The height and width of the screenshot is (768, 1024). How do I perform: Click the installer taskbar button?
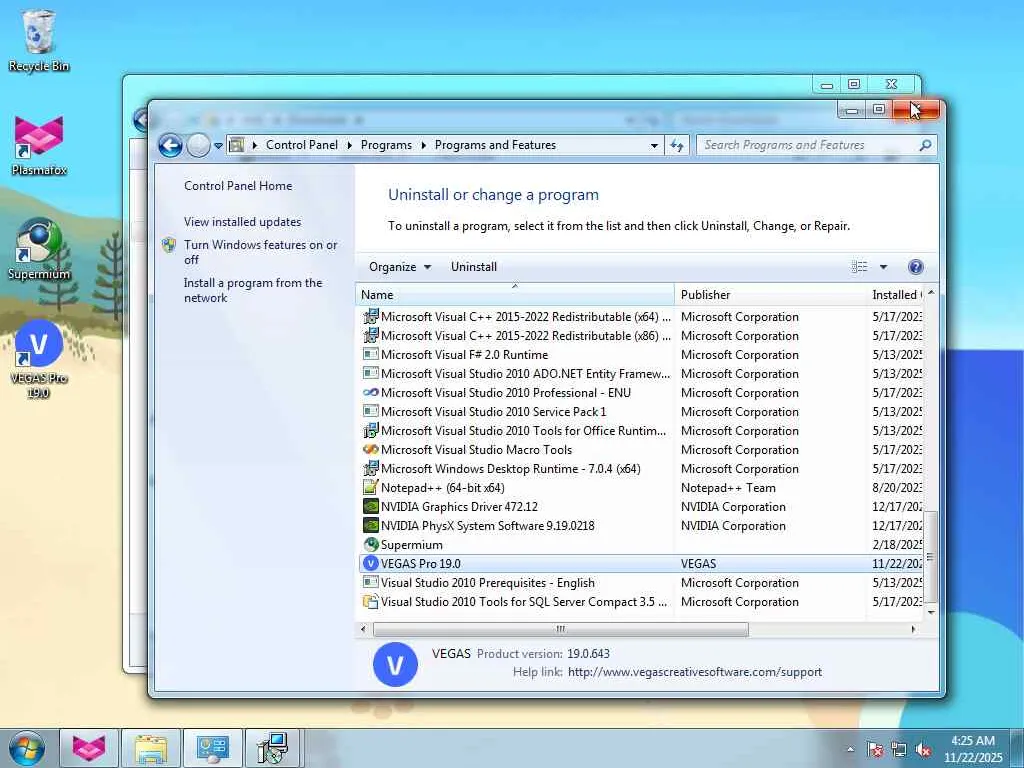tap(273, 748)
